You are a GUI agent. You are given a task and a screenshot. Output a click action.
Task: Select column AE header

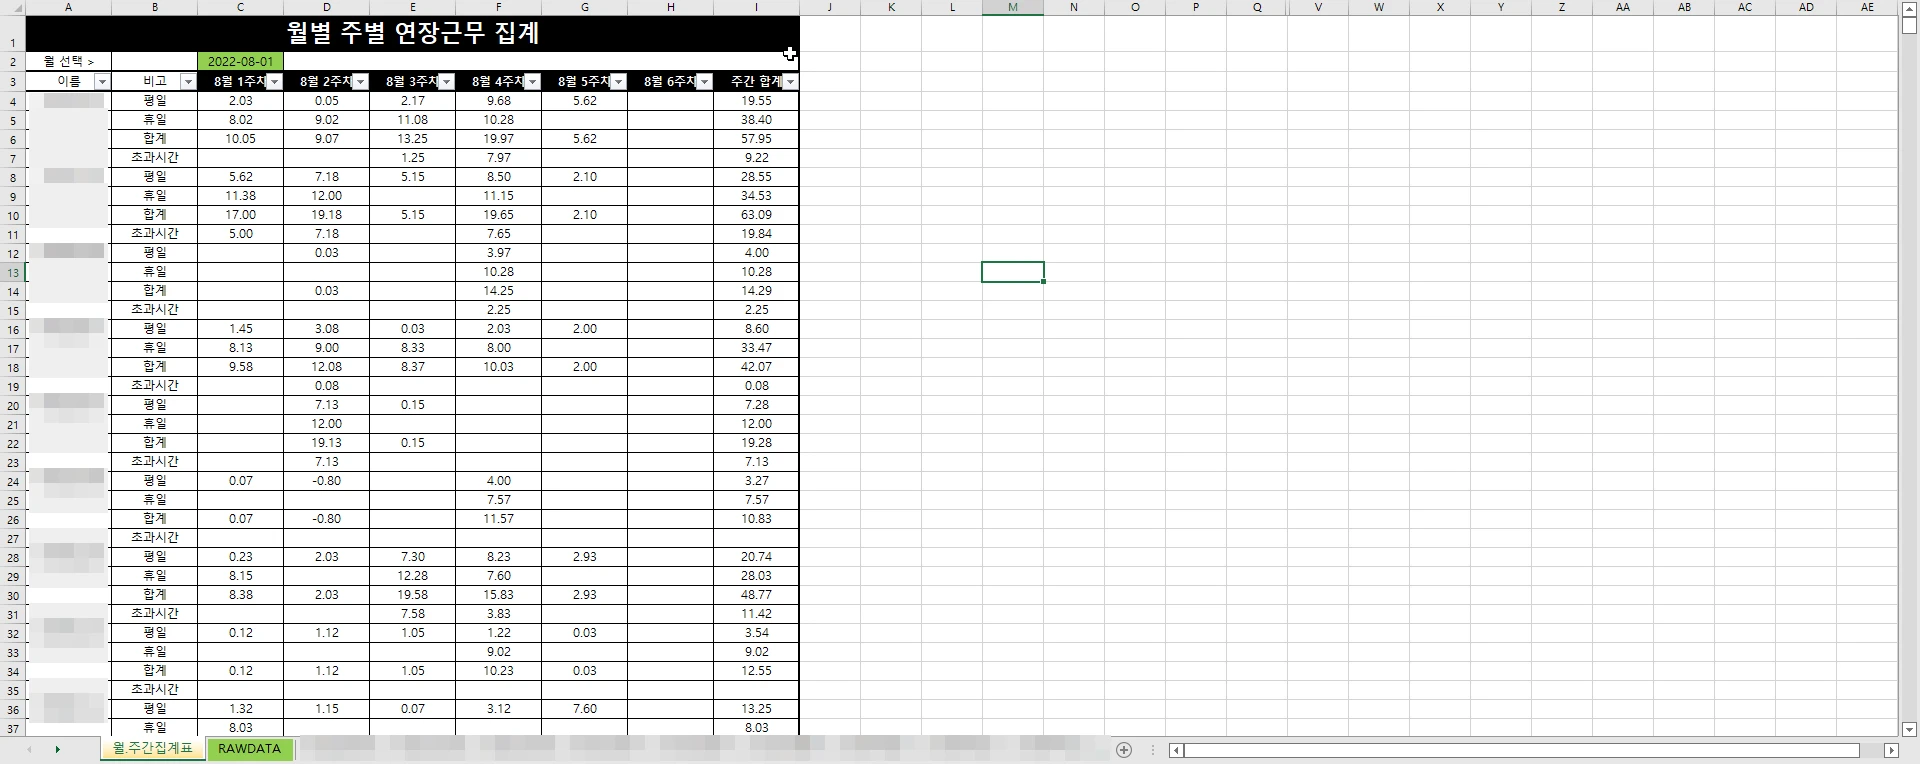click(1867, 7)
